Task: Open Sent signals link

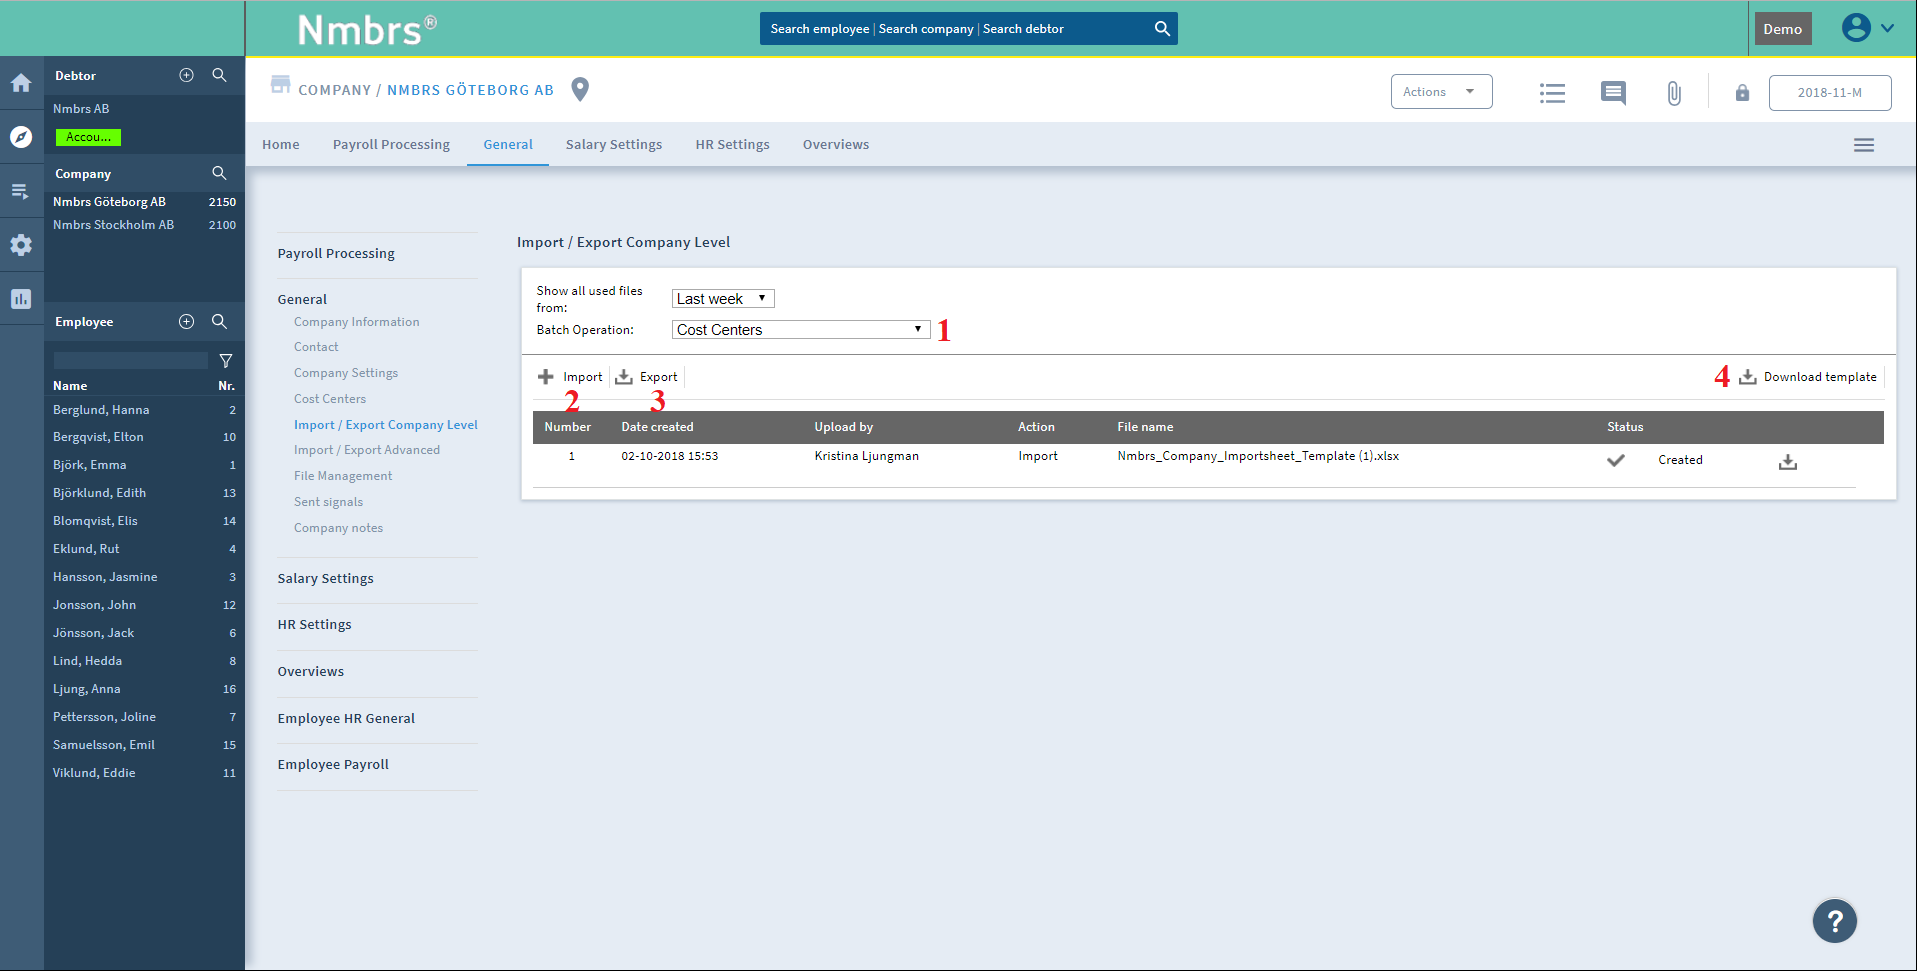Action: 328,502
